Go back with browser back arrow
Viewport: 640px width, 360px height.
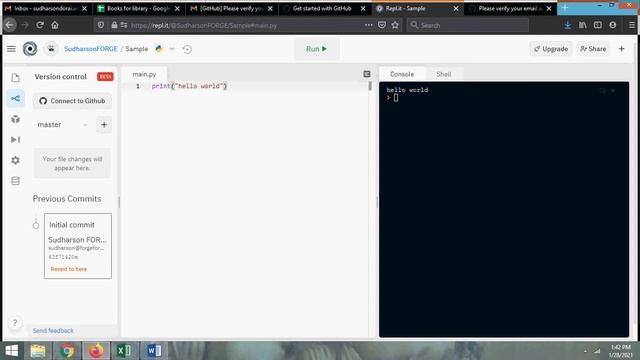pos(10,25)
